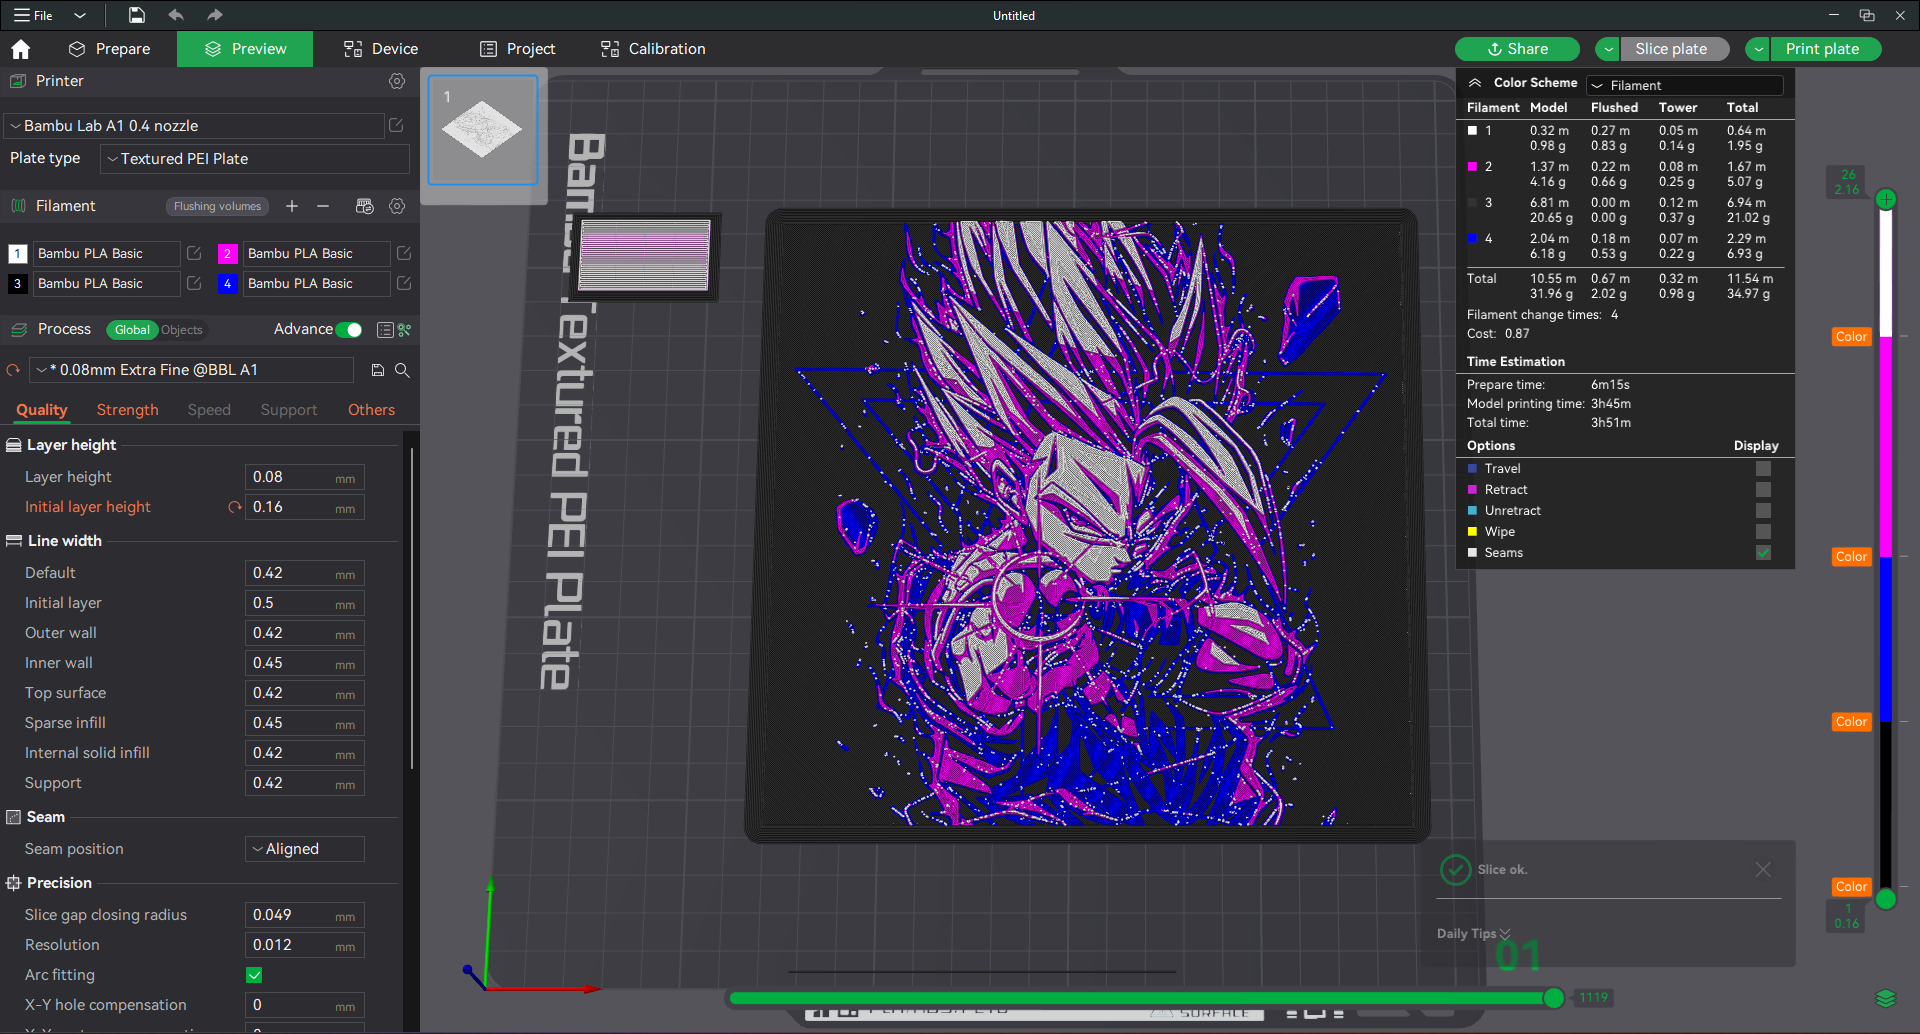Open the Others settings tab
This screenshot has height=1034, width=1920.
pos(371,410)
